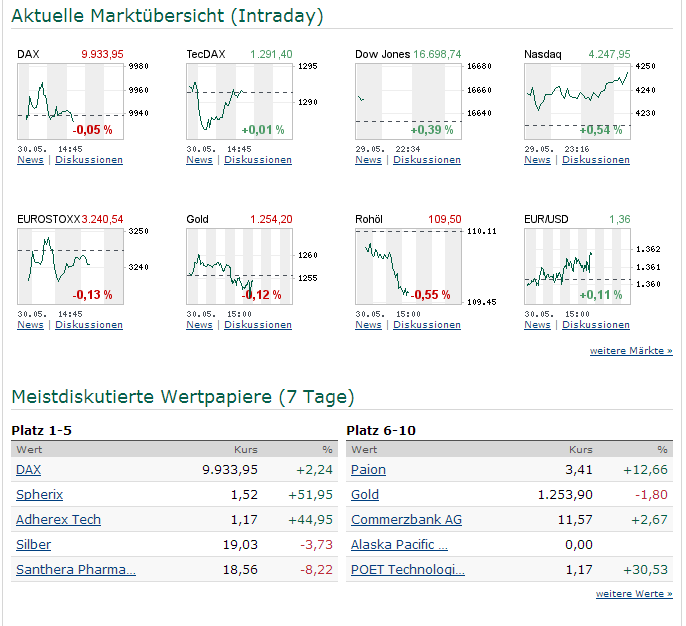Follow the 'weitere Werte »' link
The height and width of the screenshot is (626, 686).
tap(634, 594)
